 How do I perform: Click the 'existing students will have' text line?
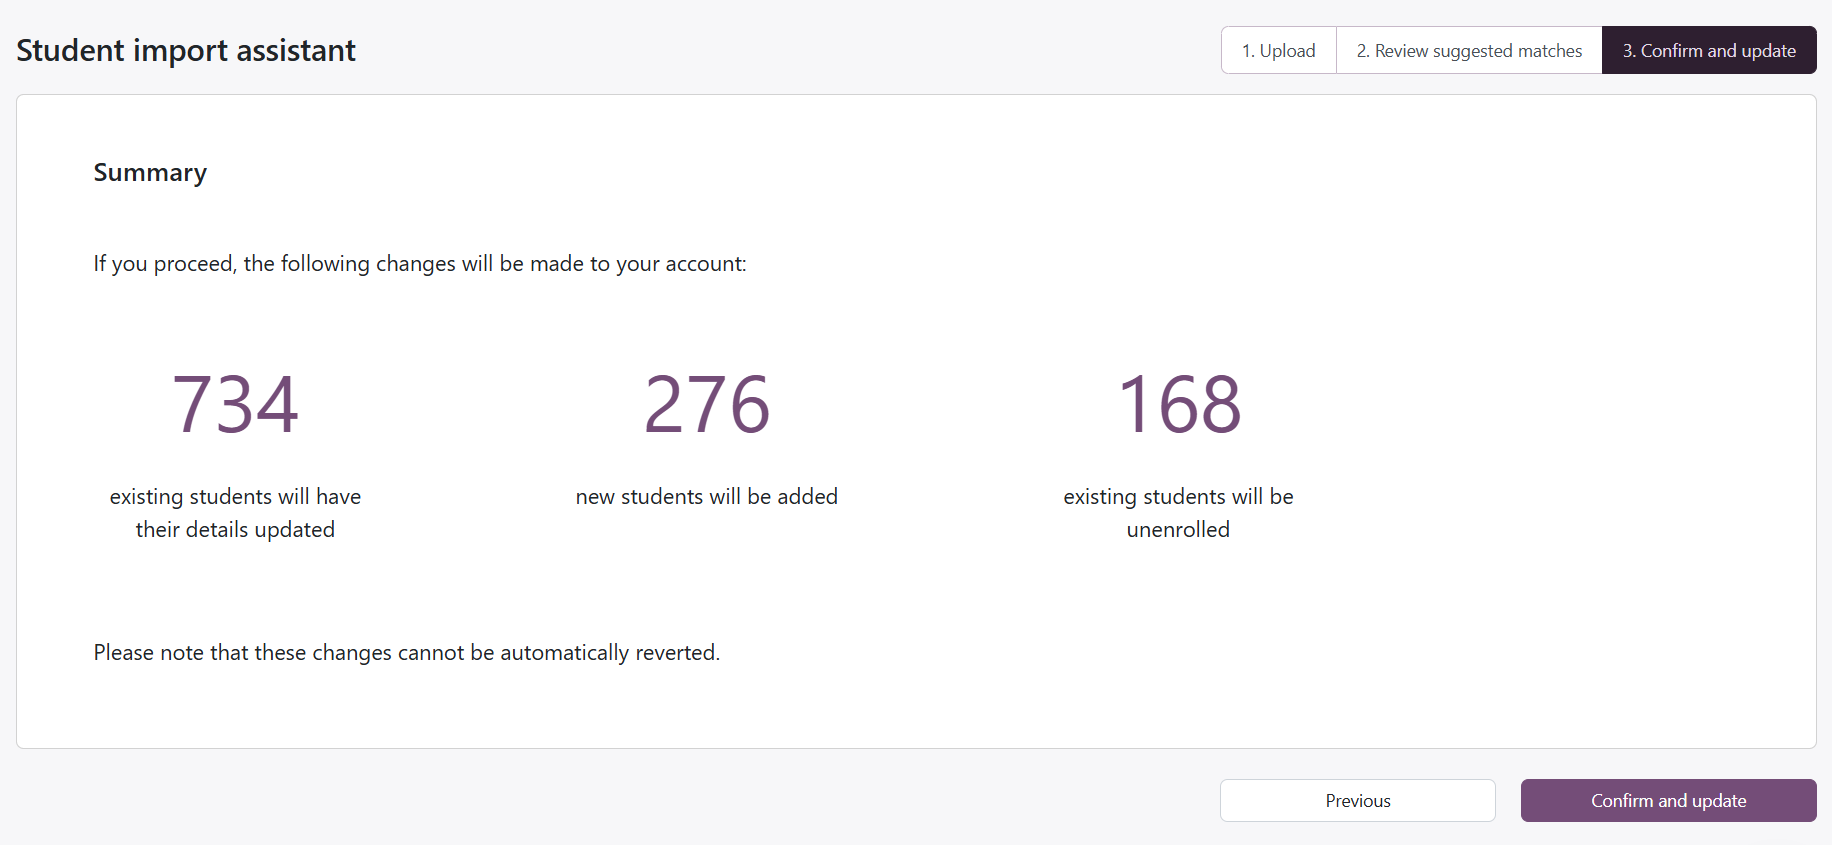[235, 497]
